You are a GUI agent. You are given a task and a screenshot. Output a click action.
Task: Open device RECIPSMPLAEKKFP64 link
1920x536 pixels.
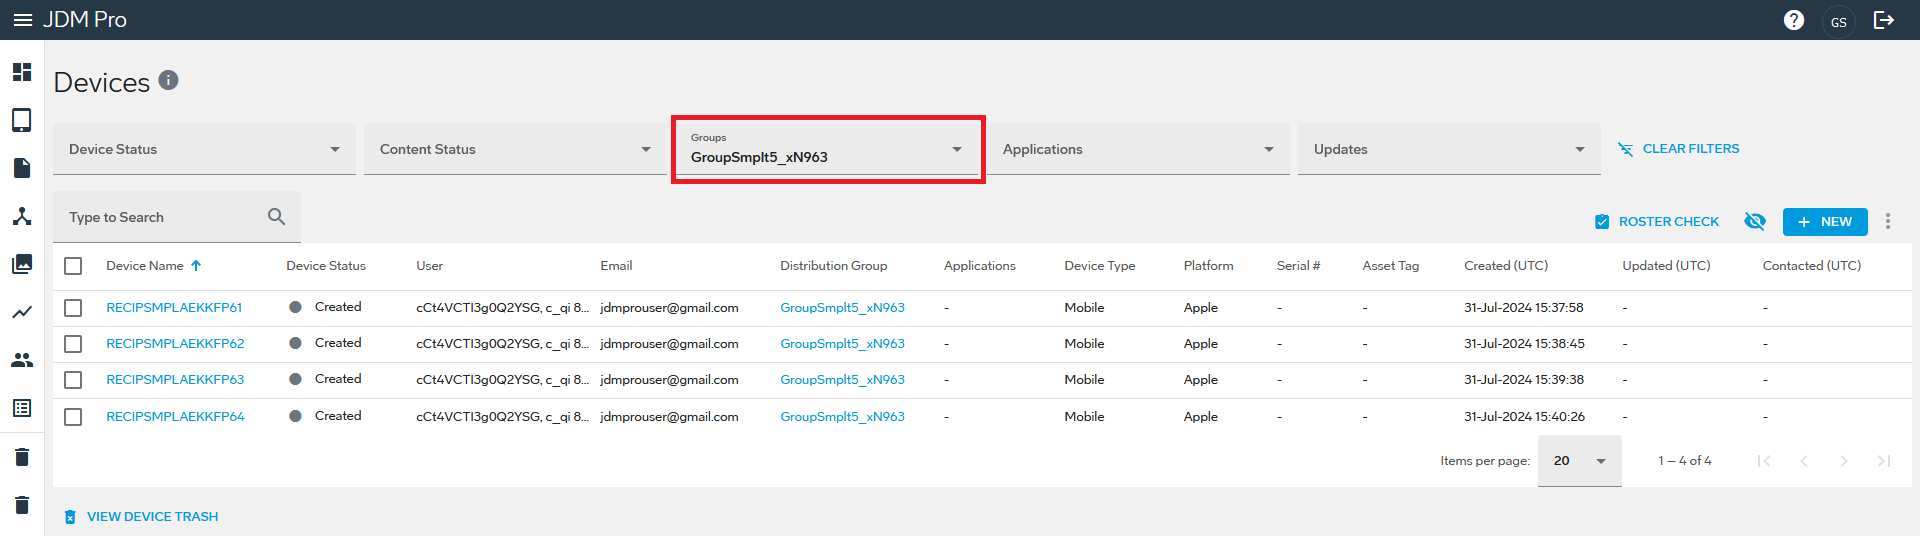[175, 417]
